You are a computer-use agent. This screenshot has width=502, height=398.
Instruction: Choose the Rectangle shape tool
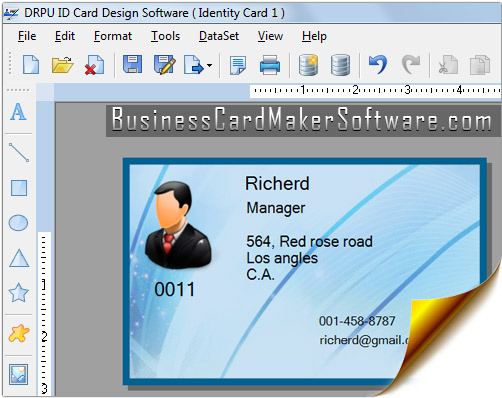click(x=19, y=188)
